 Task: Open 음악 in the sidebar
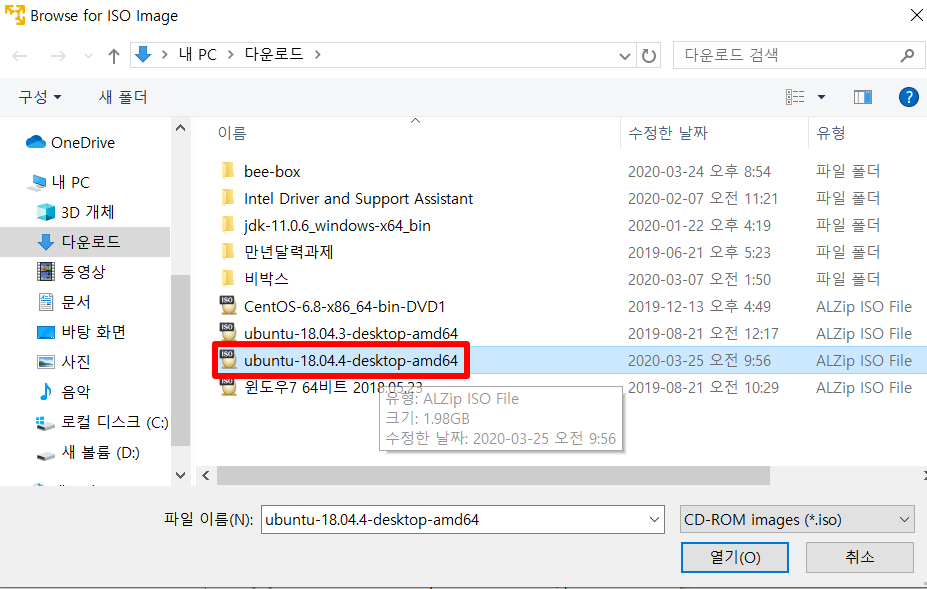point(64,391)
